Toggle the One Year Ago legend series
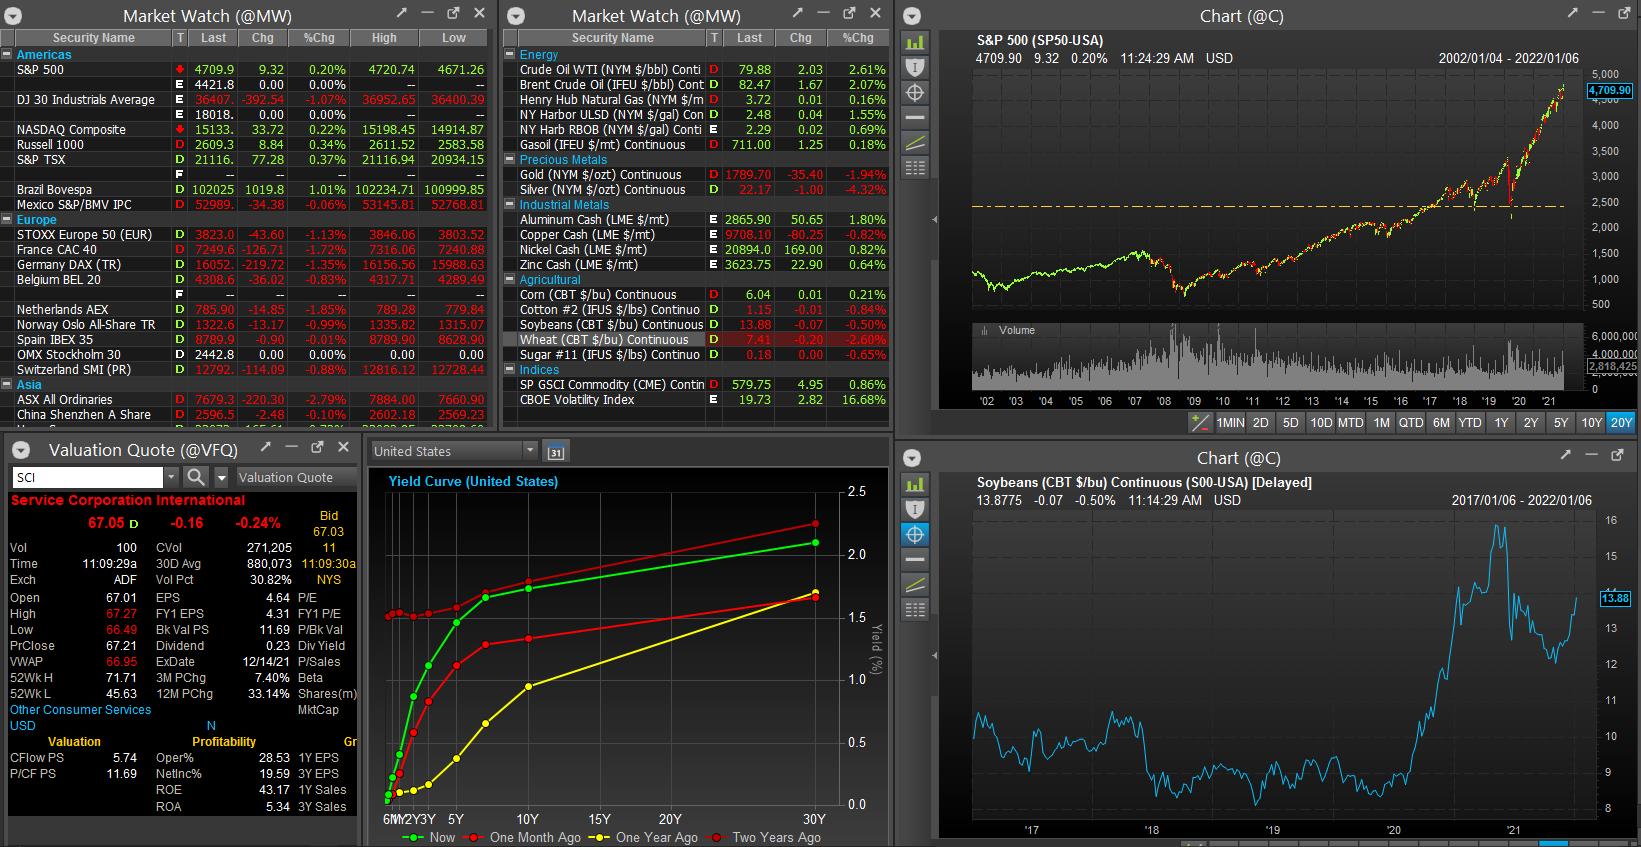This screenshot has width=1641, height=847. point(644,837)
